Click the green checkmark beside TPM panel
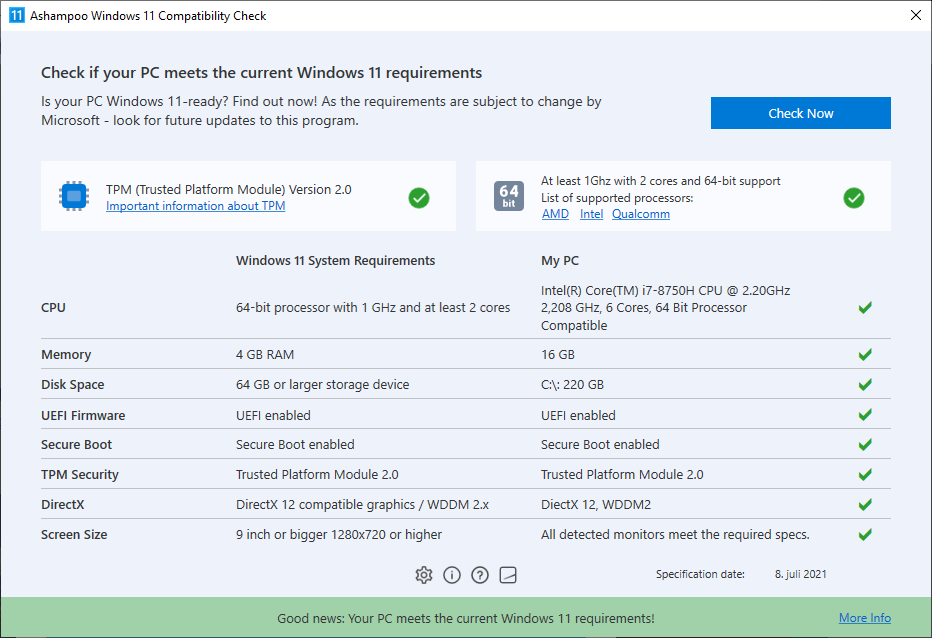Screen dimensions: 932x638 419,198
